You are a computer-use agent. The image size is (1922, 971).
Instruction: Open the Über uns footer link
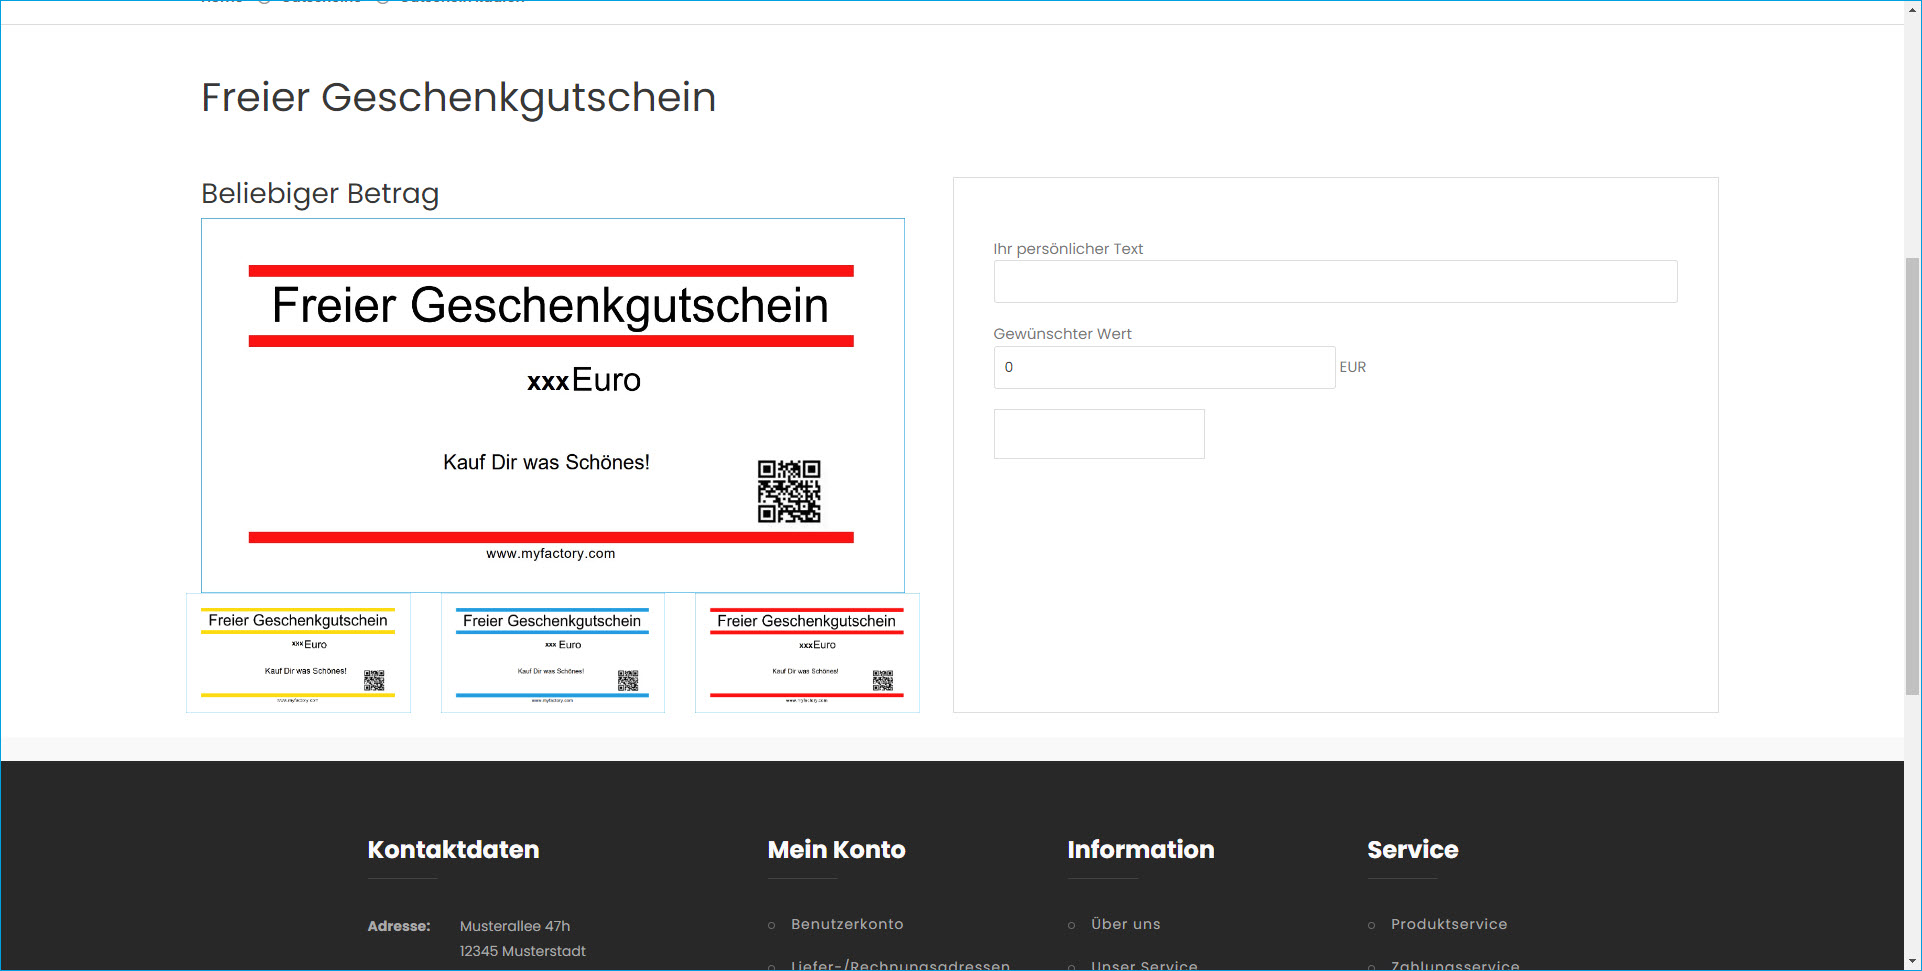point(1126,924)
